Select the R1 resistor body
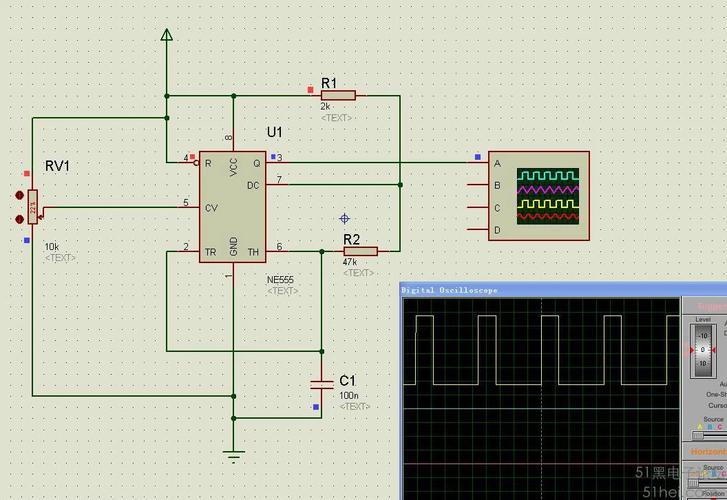727x500 pixels. point(338,96)
